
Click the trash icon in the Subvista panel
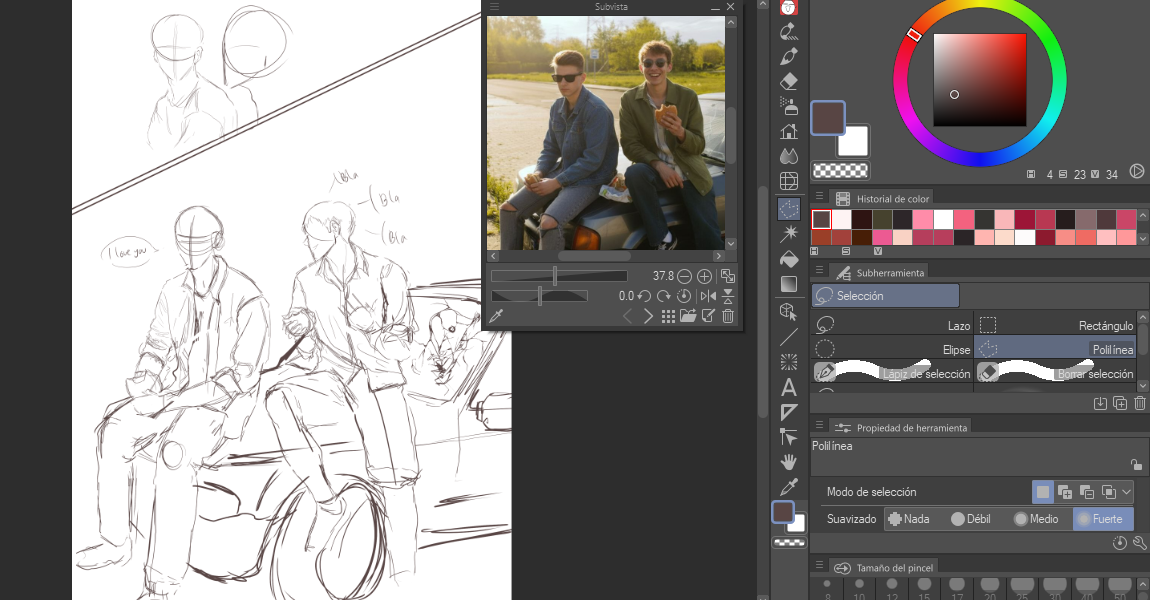[x=727, y=314]
